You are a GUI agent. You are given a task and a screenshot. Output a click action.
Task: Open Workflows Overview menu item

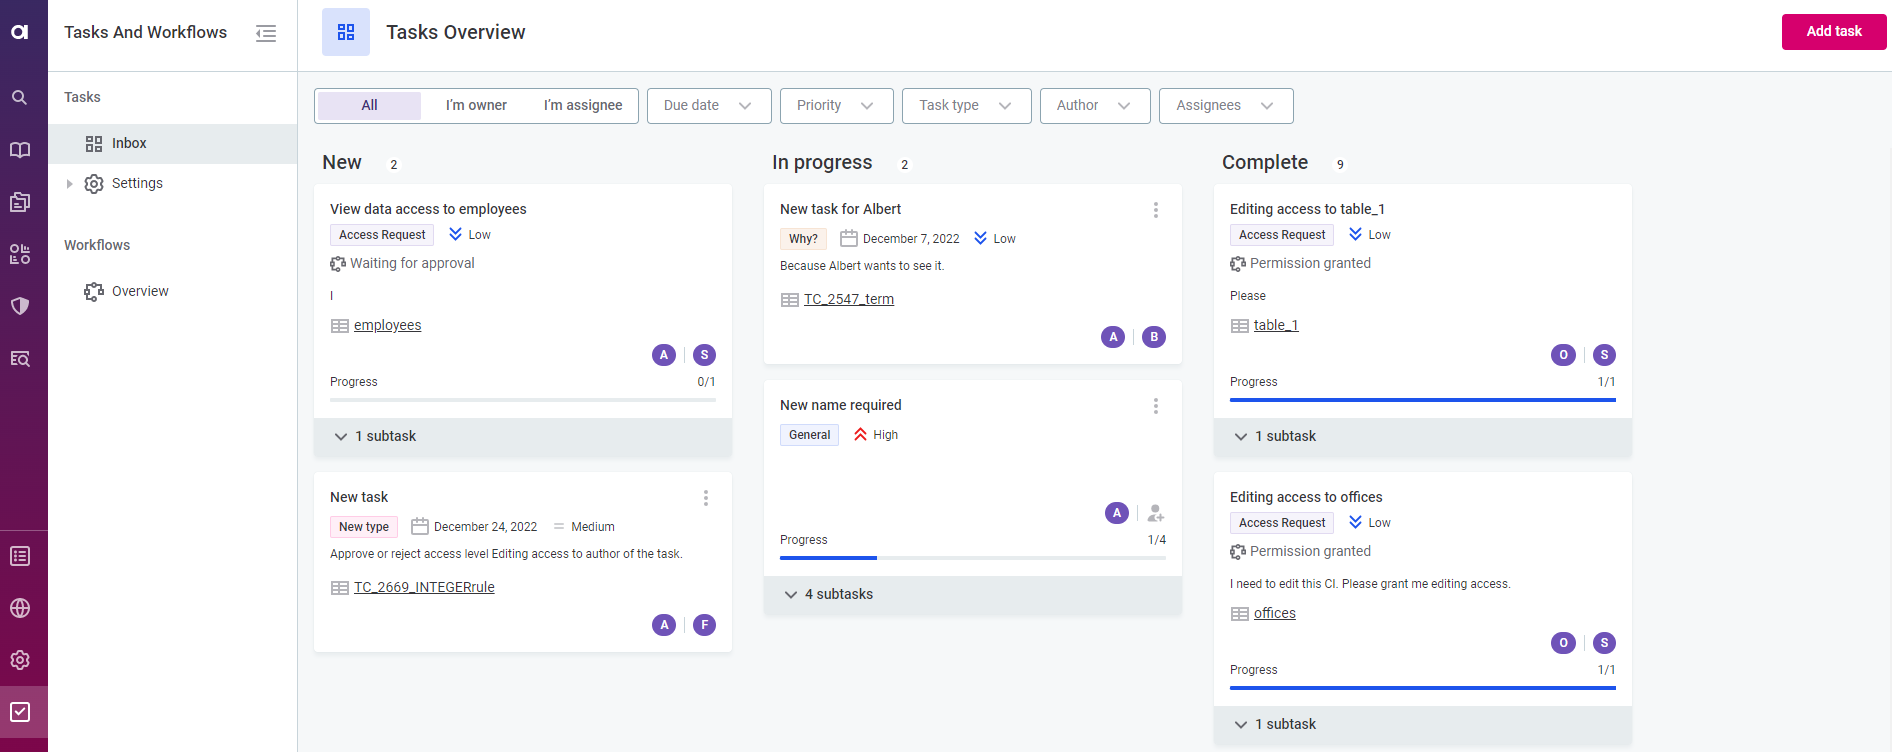(x=140, y=292)
